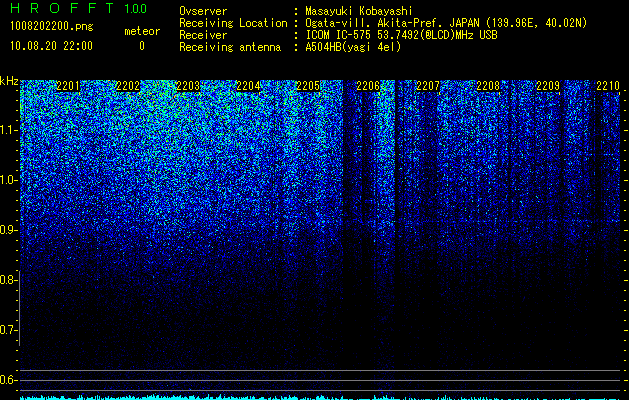Click the version number 1.0.0
The width and height of the screenshot is (629, 400).
click(136, 8)
